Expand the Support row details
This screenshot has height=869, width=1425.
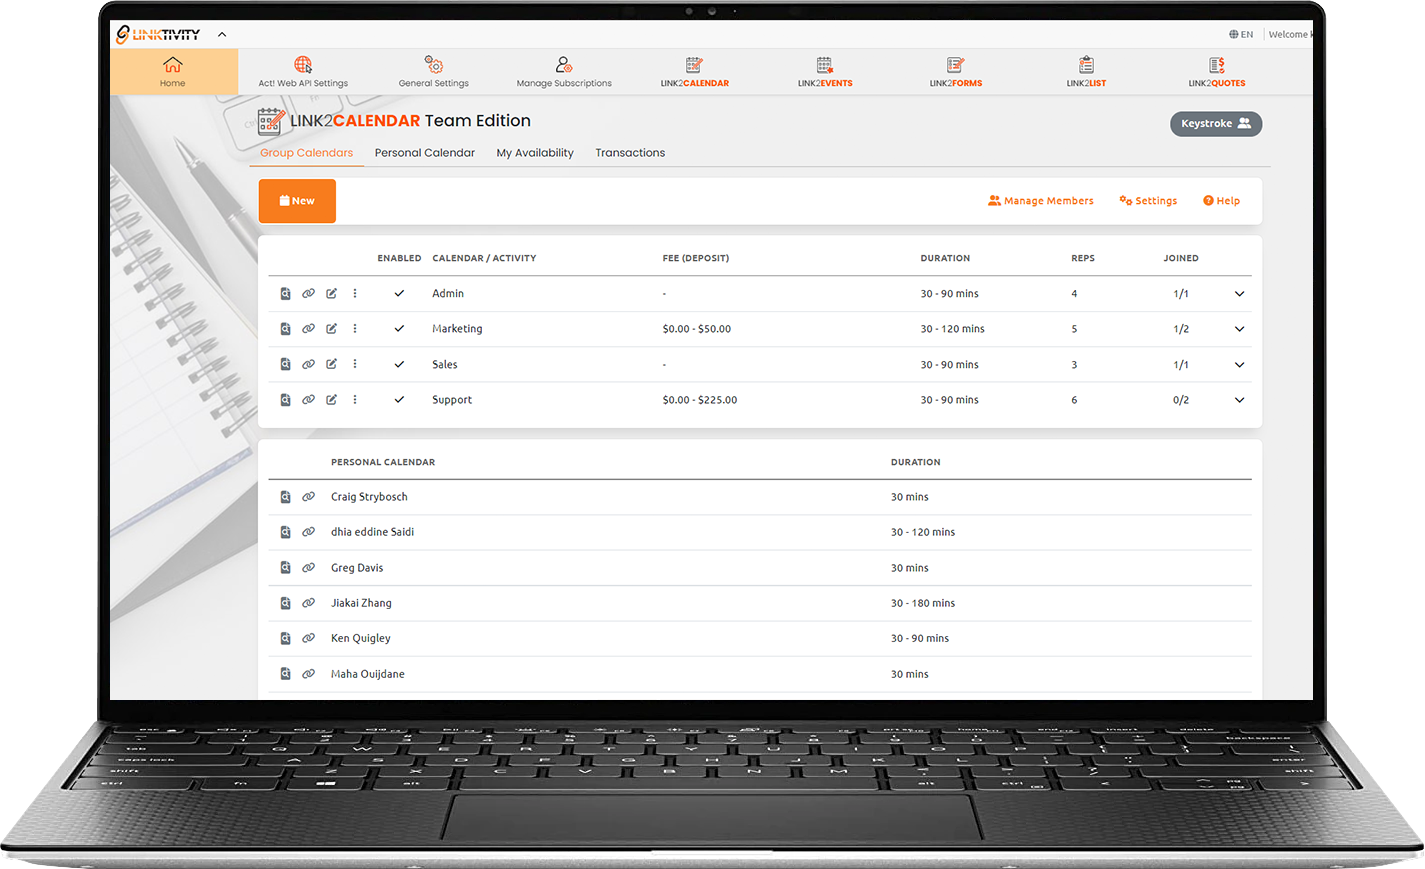click(x=1240, y=400)
